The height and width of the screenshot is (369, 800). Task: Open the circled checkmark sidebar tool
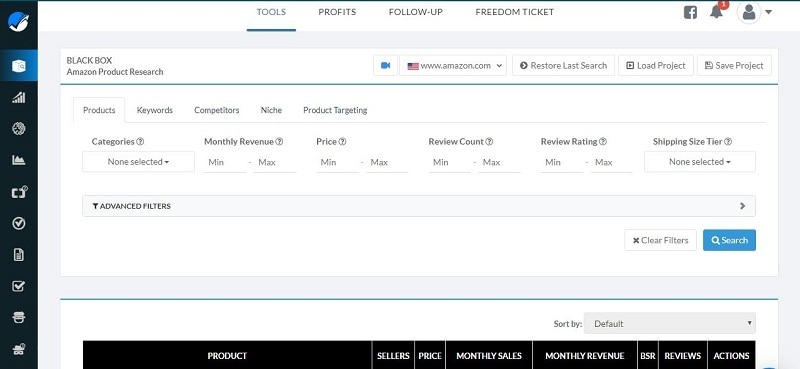pos(19,223)
